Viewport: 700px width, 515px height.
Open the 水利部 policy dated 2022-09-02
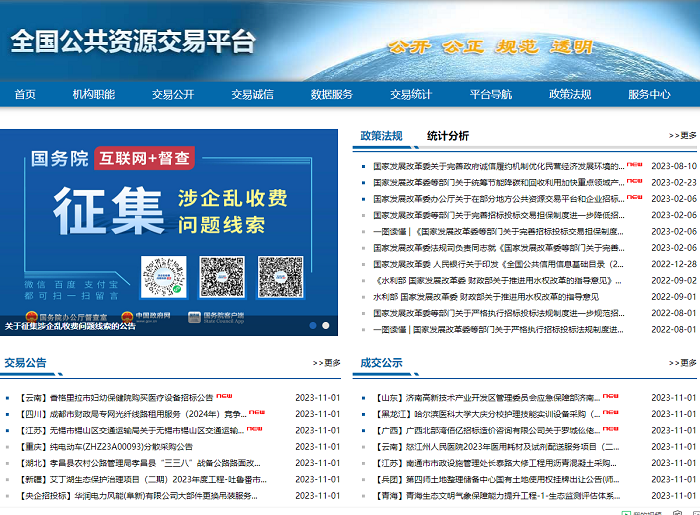(x=497, y=281)
